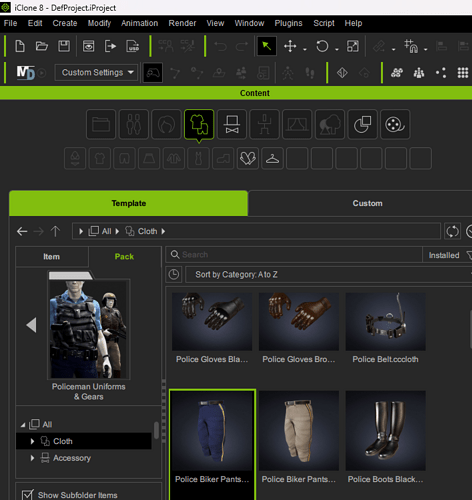
Task: Toggle the gamepad control icon
Action: (153, 72)
